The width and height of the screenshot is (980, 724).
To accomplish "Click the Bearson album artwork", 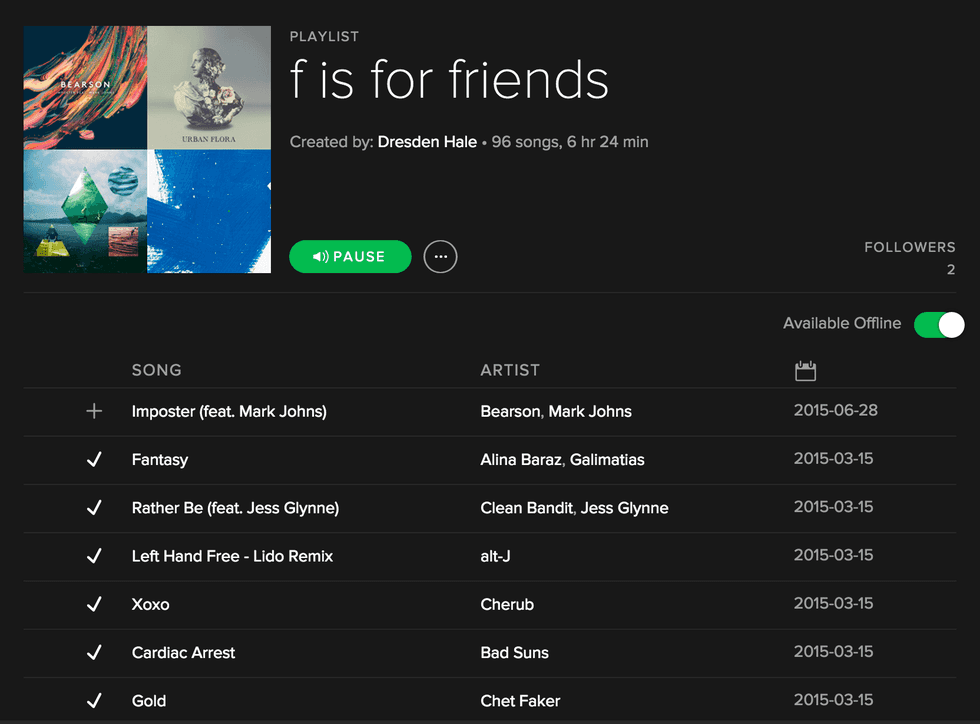I will point(85,87).
